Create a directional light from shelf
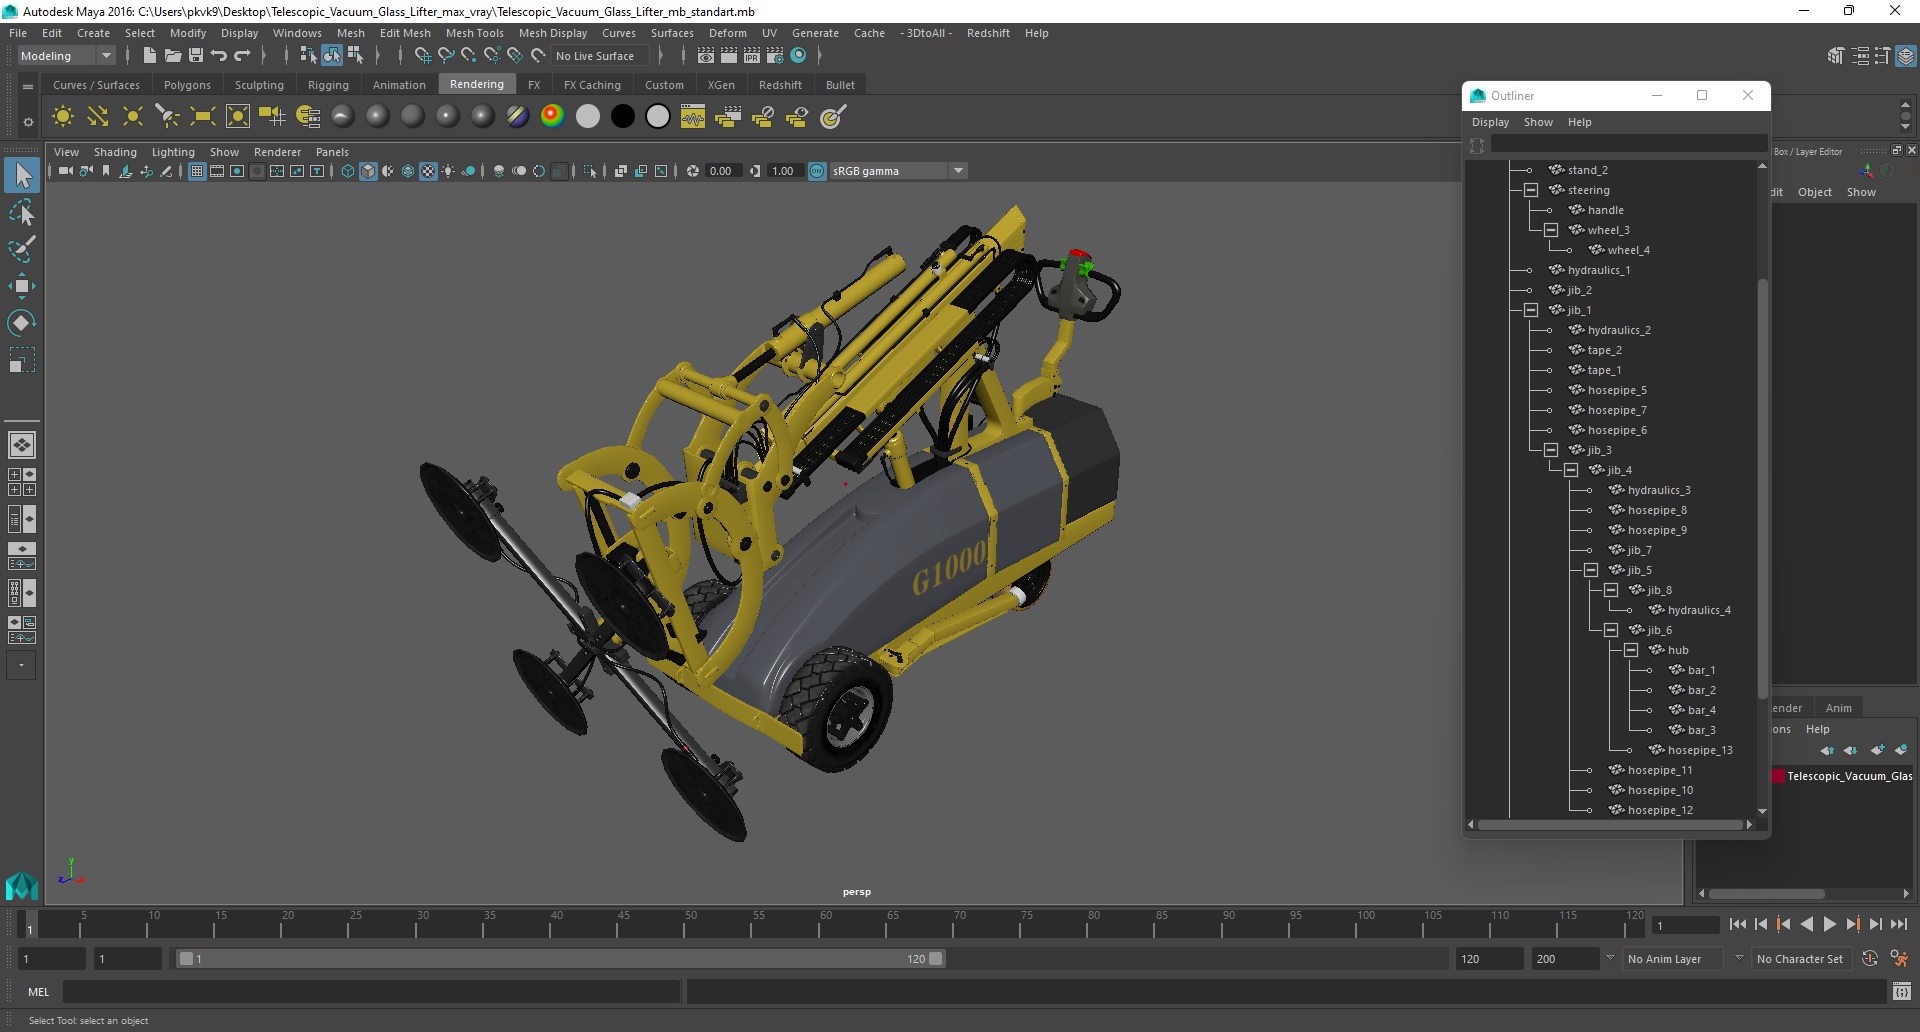This screenshot has height=1032, width=1920. point(98,117)
